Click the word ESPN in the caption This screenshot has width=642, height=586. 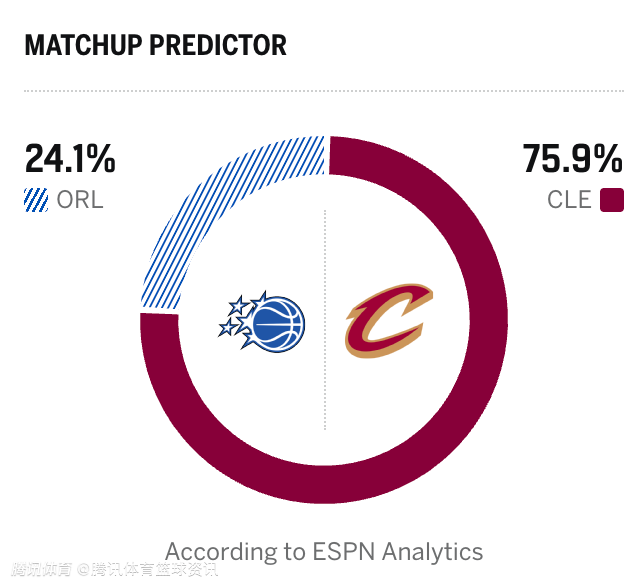[342, 551]
